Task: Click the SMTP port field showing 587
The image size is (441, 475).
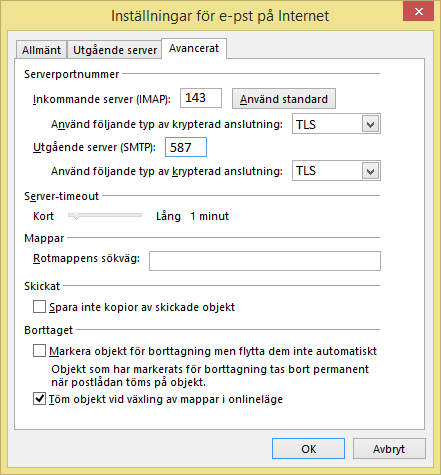Action: click(186, 147)
